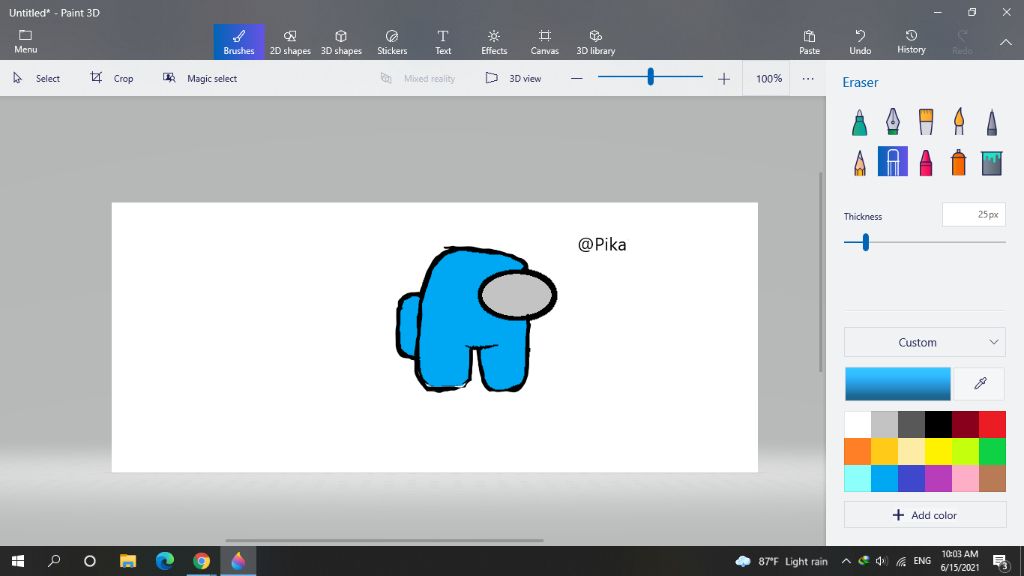Choose the black color swatch
Viewport: 1024px width, 576px height.
pos(938,424)
